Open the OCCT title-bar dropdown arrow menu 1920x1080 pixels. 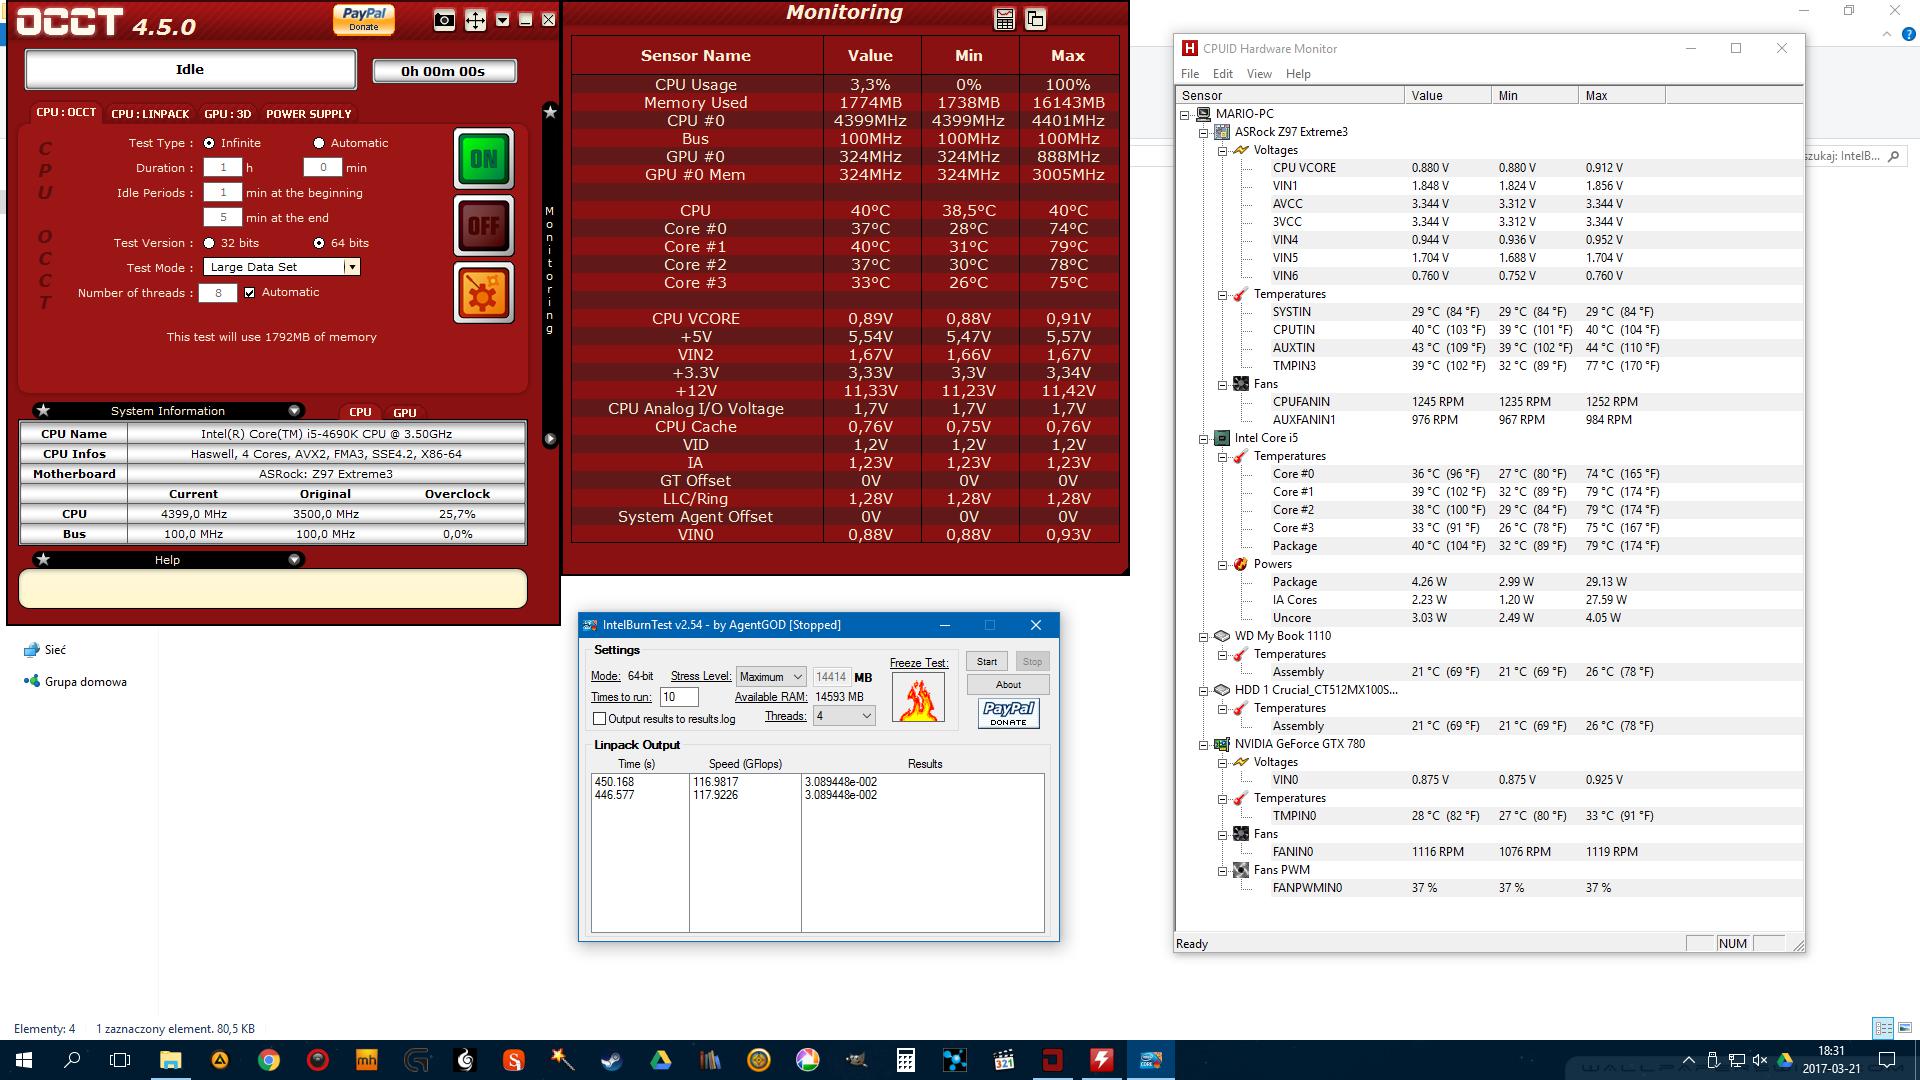[x=502, y=20]
